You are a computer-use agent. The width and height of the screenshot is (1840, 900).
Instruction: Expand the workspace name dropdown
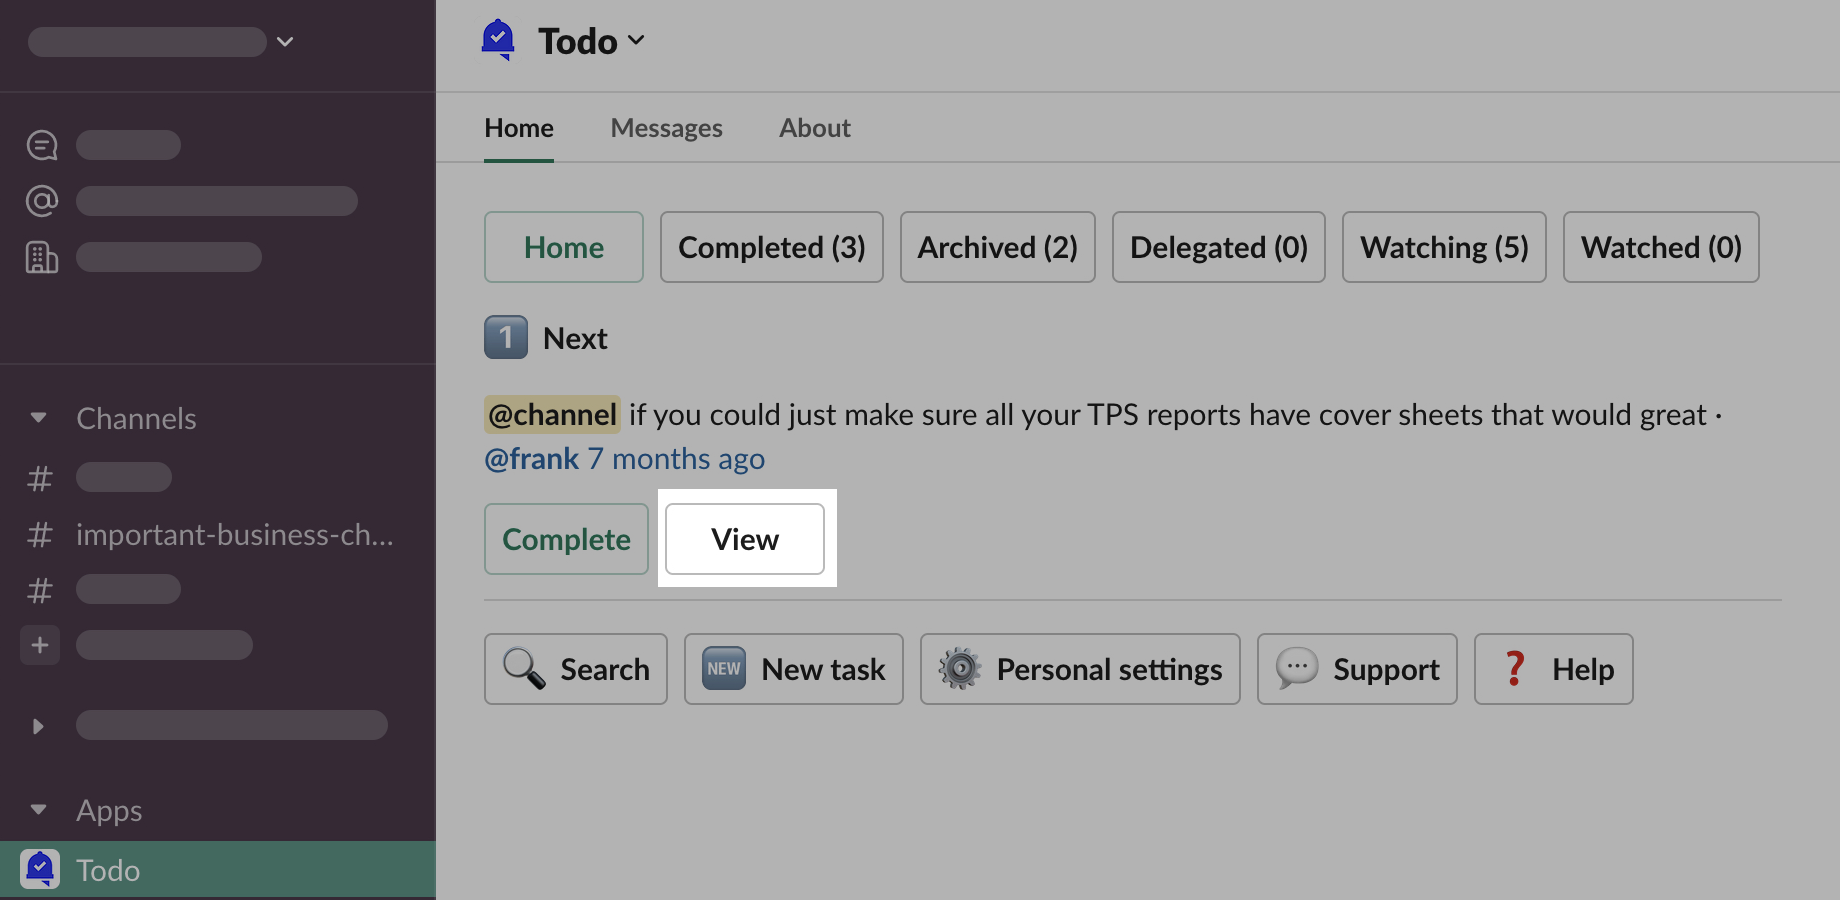pyautogui.click(x=285, y=42)
